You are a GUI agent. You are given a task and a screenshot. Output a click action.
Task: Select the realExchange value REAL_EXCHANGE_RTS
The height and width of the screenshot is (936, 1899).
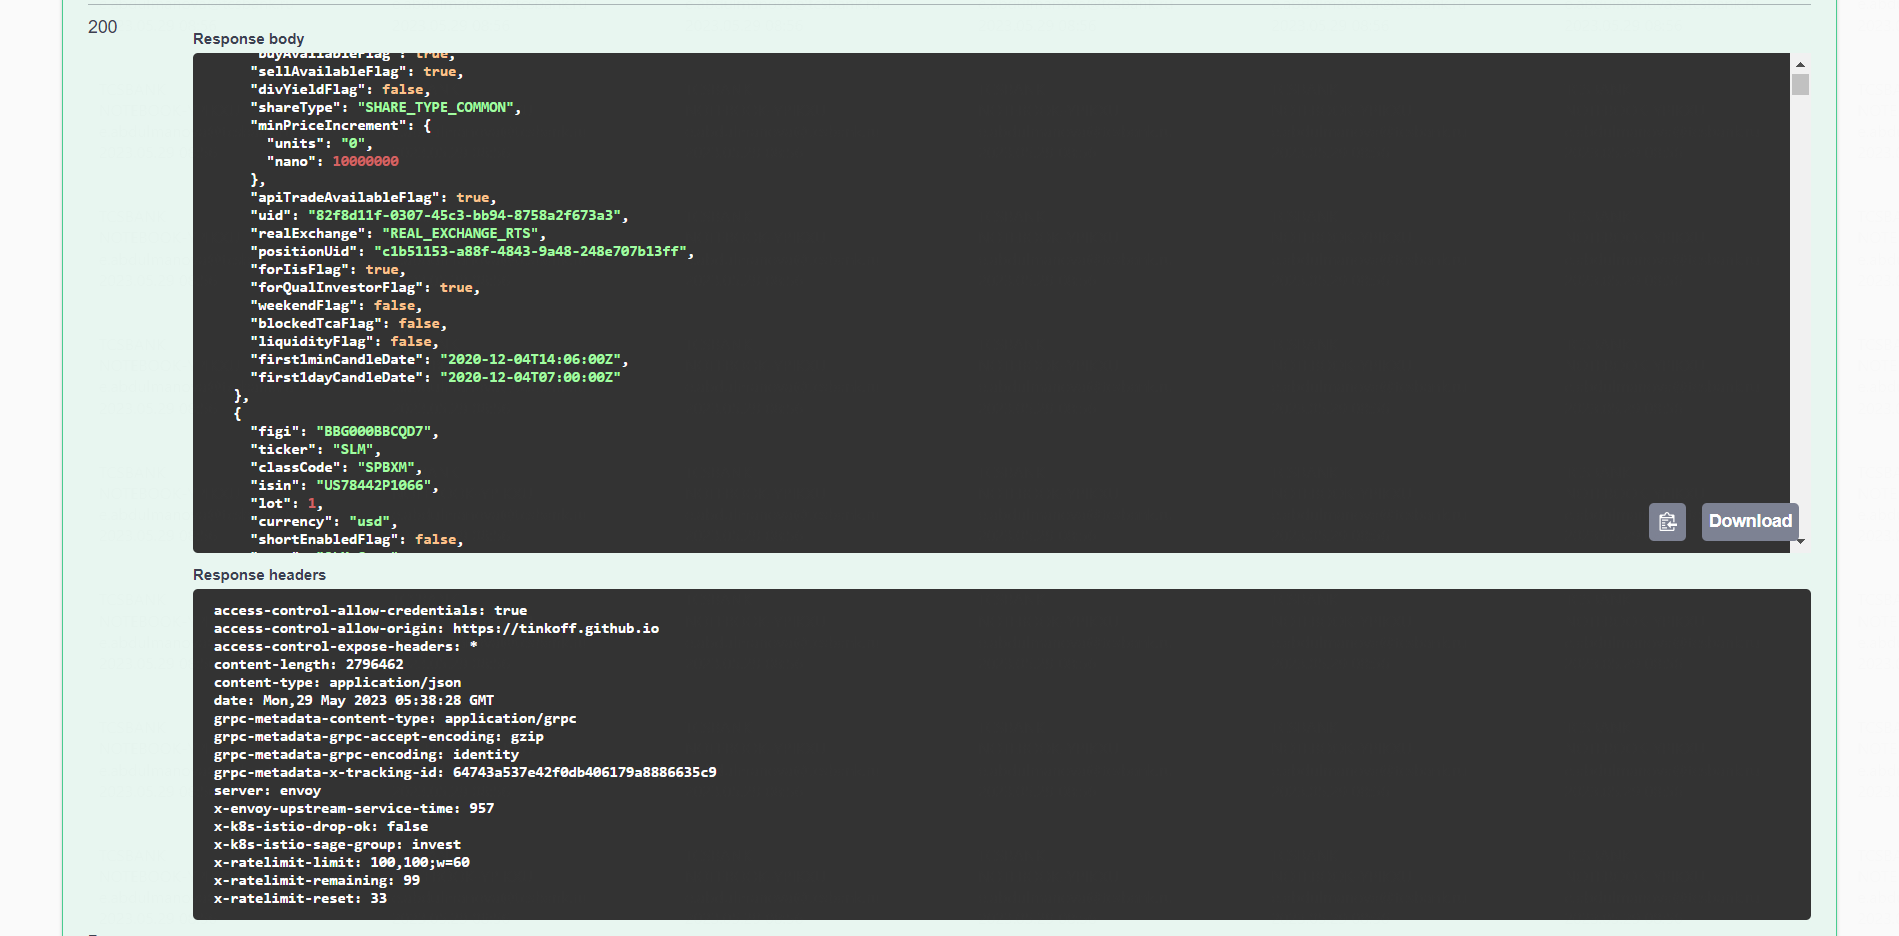460,232
